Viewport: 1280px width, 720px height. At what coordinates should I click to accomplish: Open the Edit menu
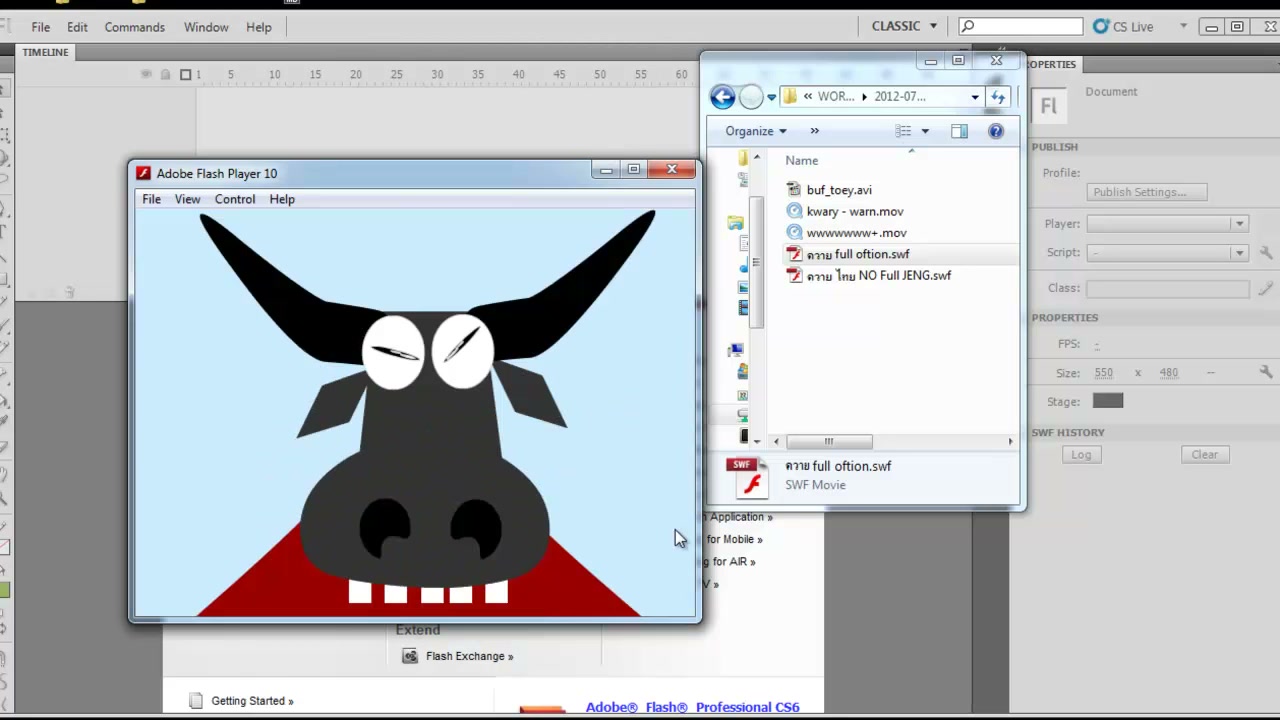point(77,27)
